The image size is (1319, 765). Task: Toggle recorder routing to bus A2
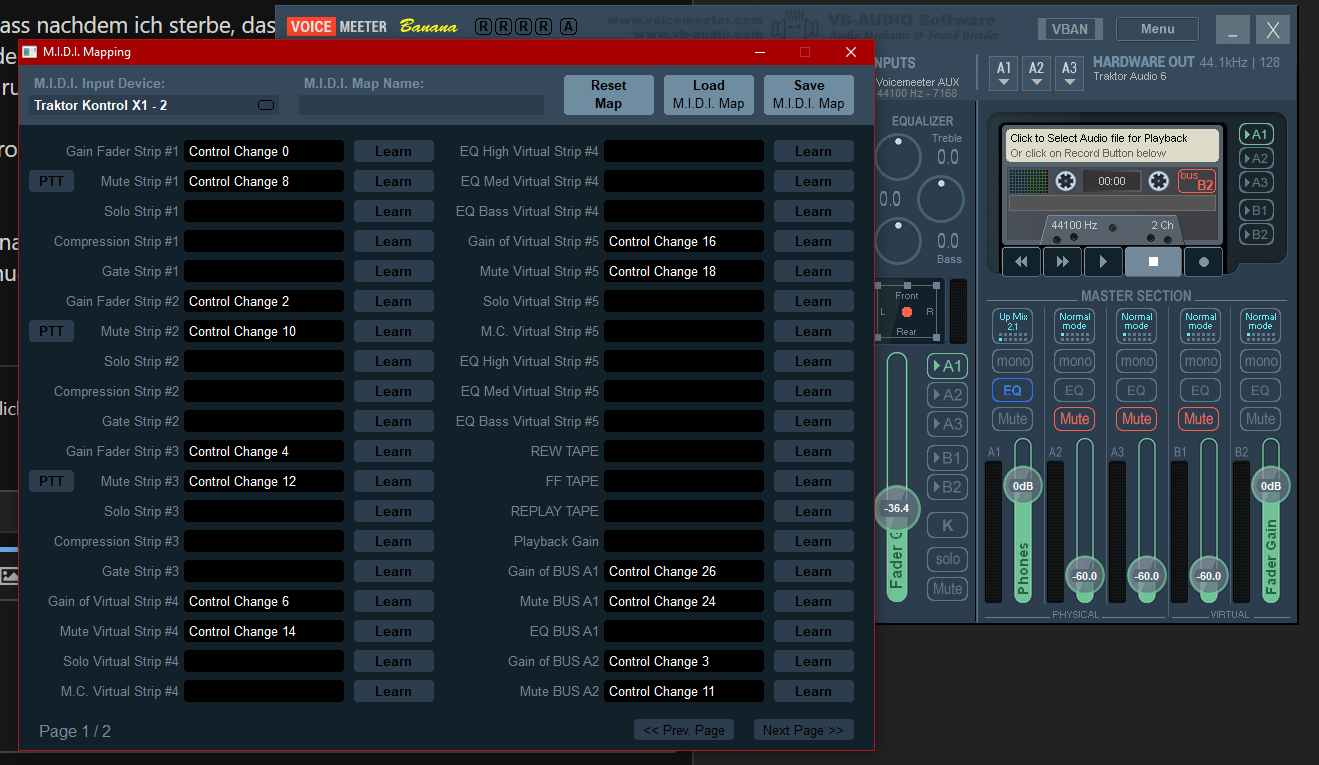(x=1256, y=158)
